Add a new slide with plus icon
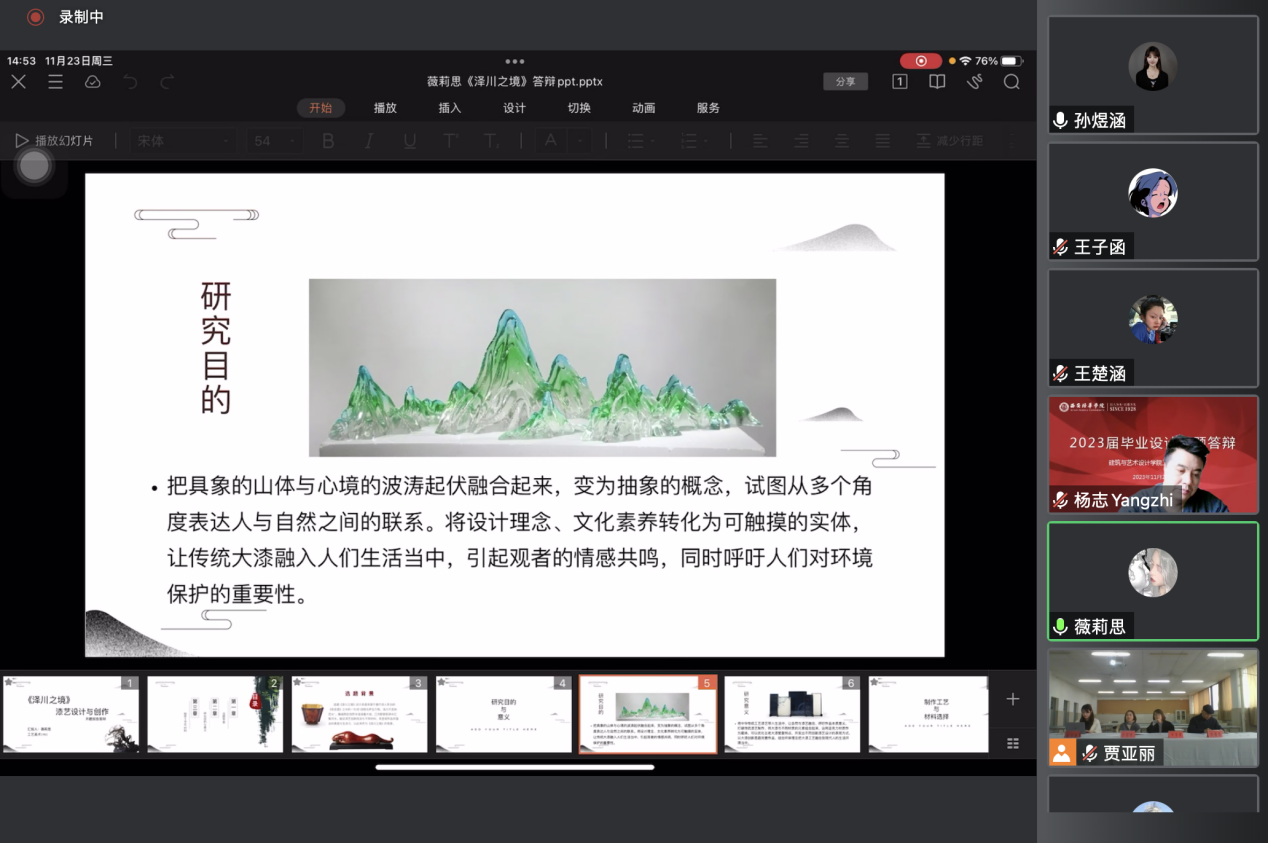1268x843 pixels. pos(1012,699)
